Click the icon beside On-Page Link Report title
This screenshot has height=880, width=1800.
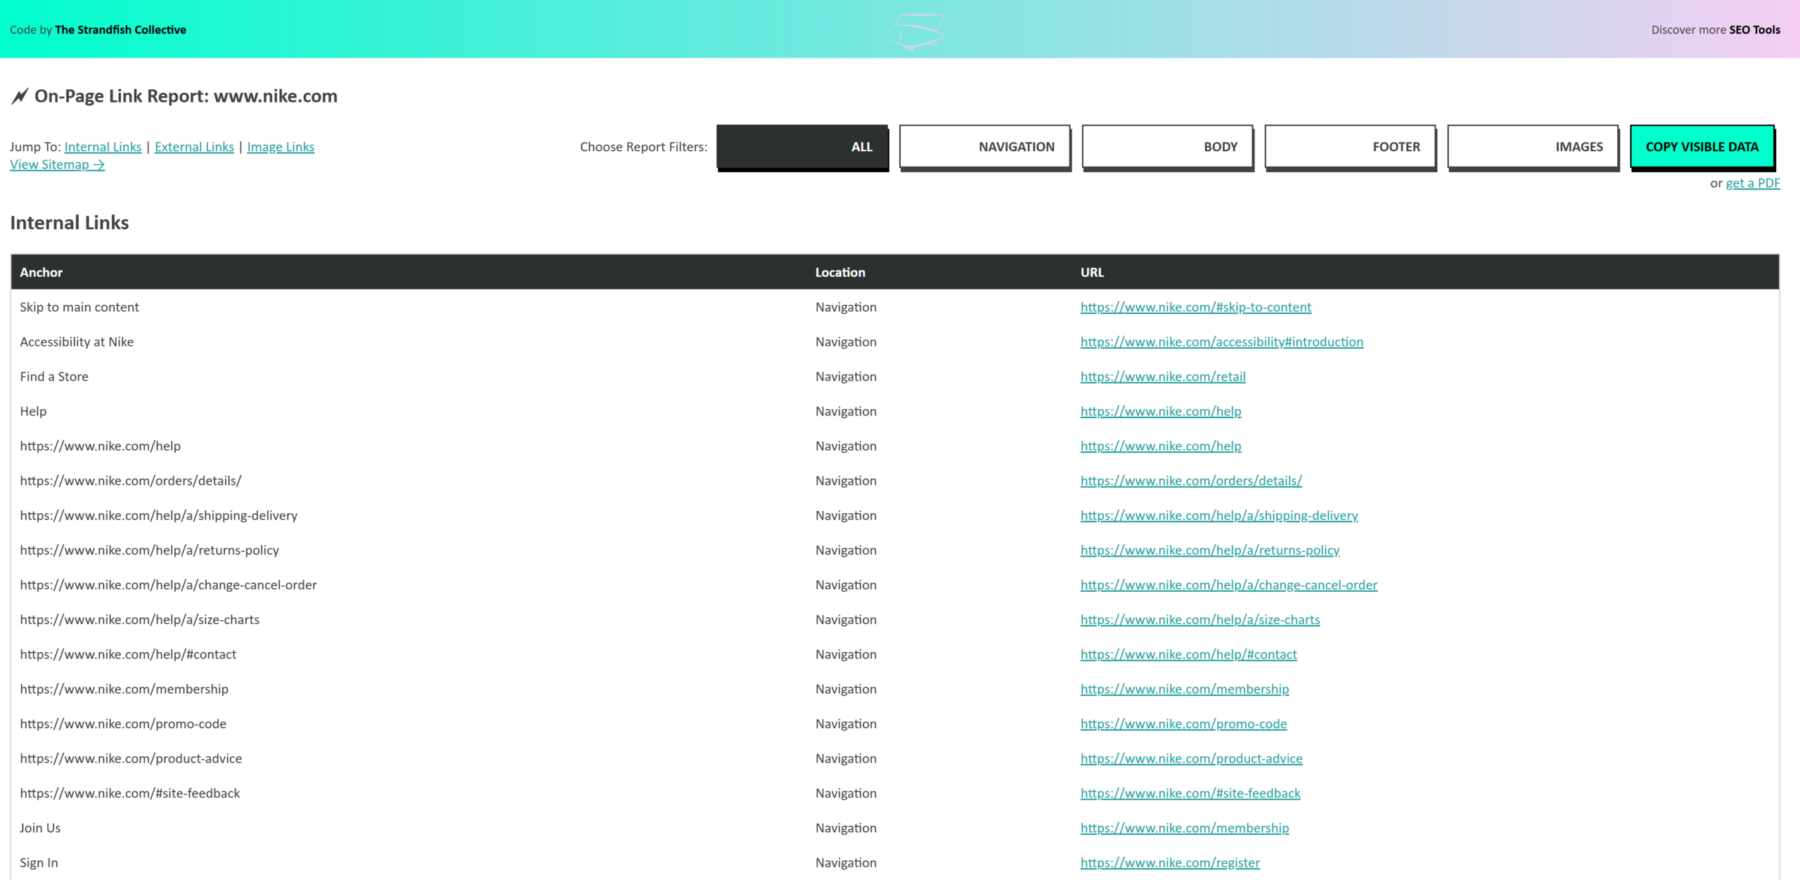(19, 96)
